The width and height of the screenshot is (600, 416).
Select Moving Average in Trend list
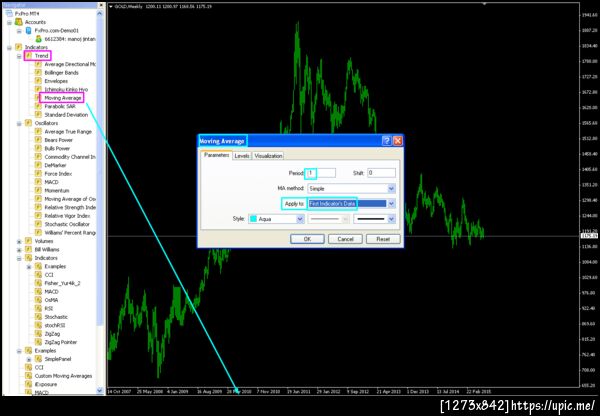[x=63, y=98]
